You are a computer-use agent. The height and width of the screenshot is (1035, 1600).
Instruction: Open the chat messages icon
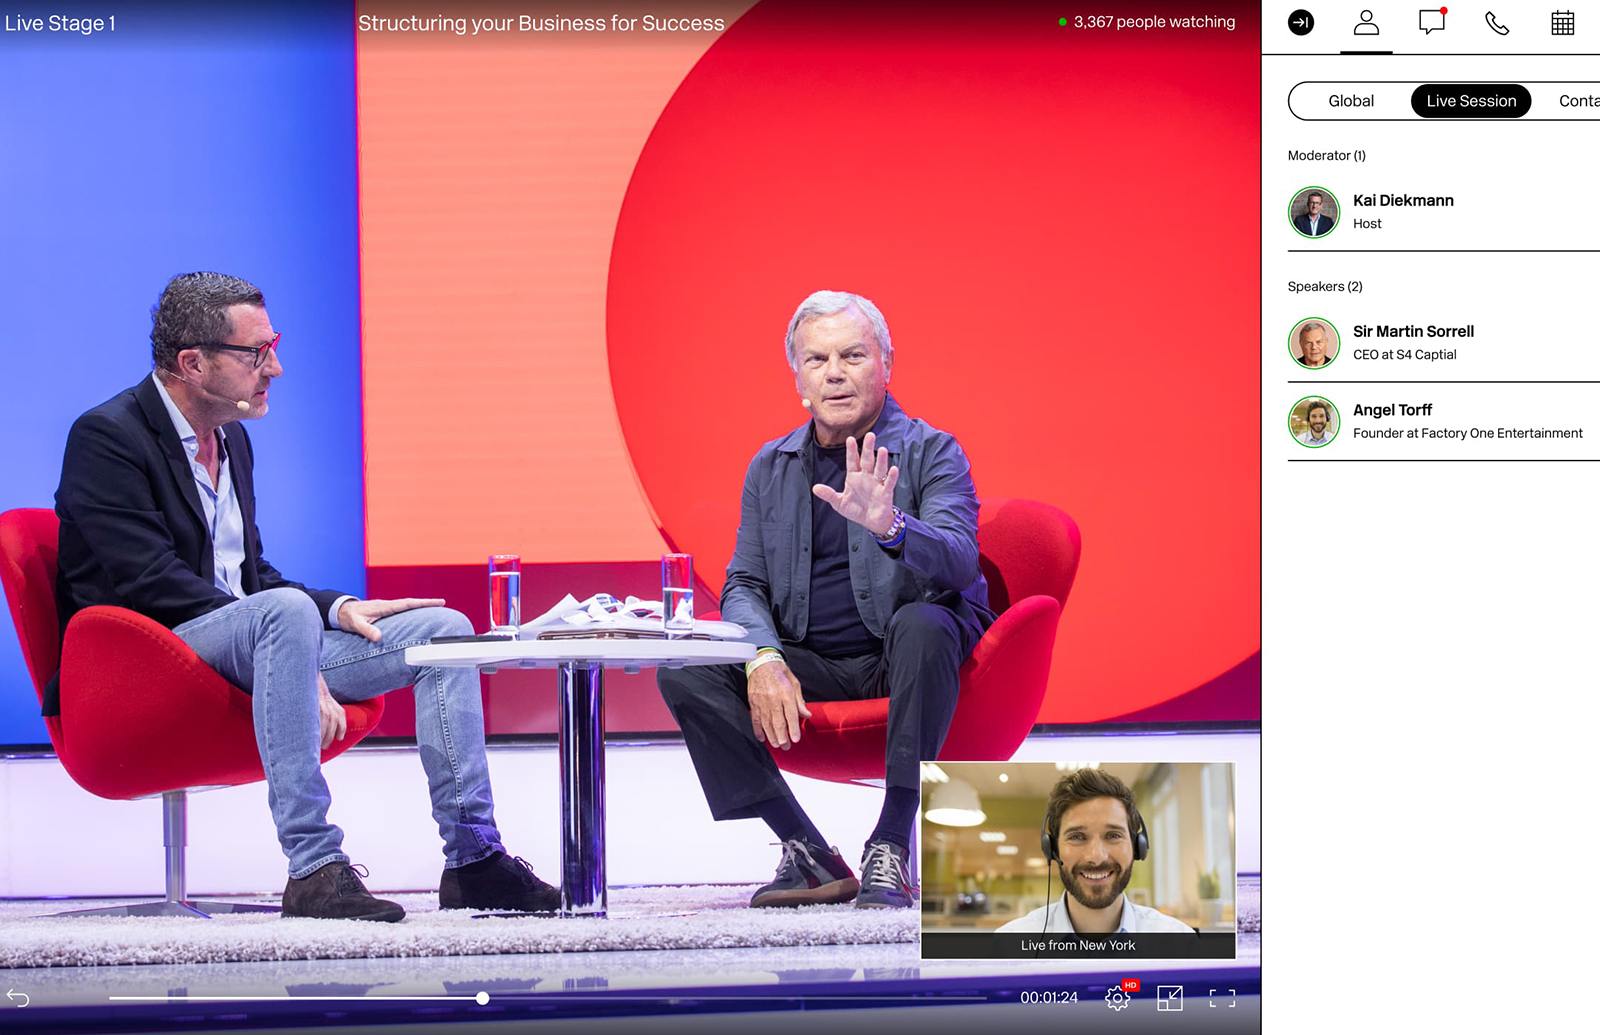coord(1432,22)
